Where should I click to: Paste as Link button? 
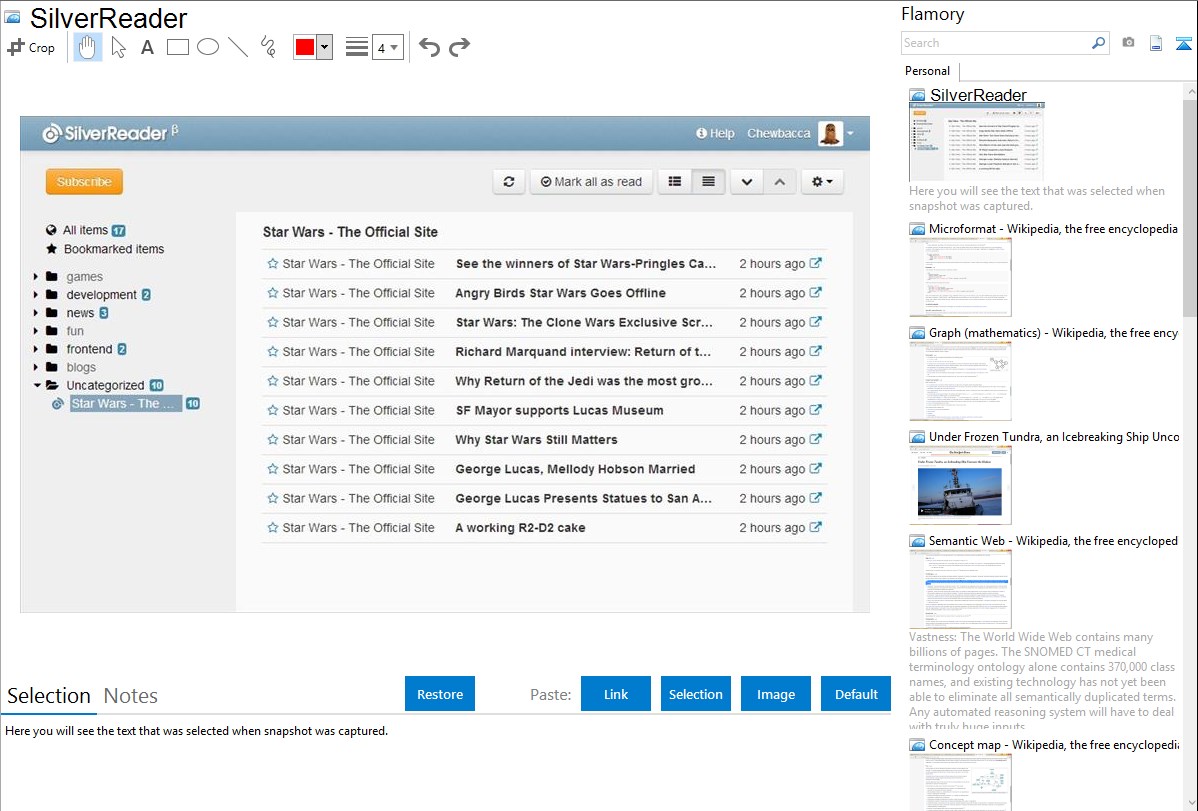616,694
